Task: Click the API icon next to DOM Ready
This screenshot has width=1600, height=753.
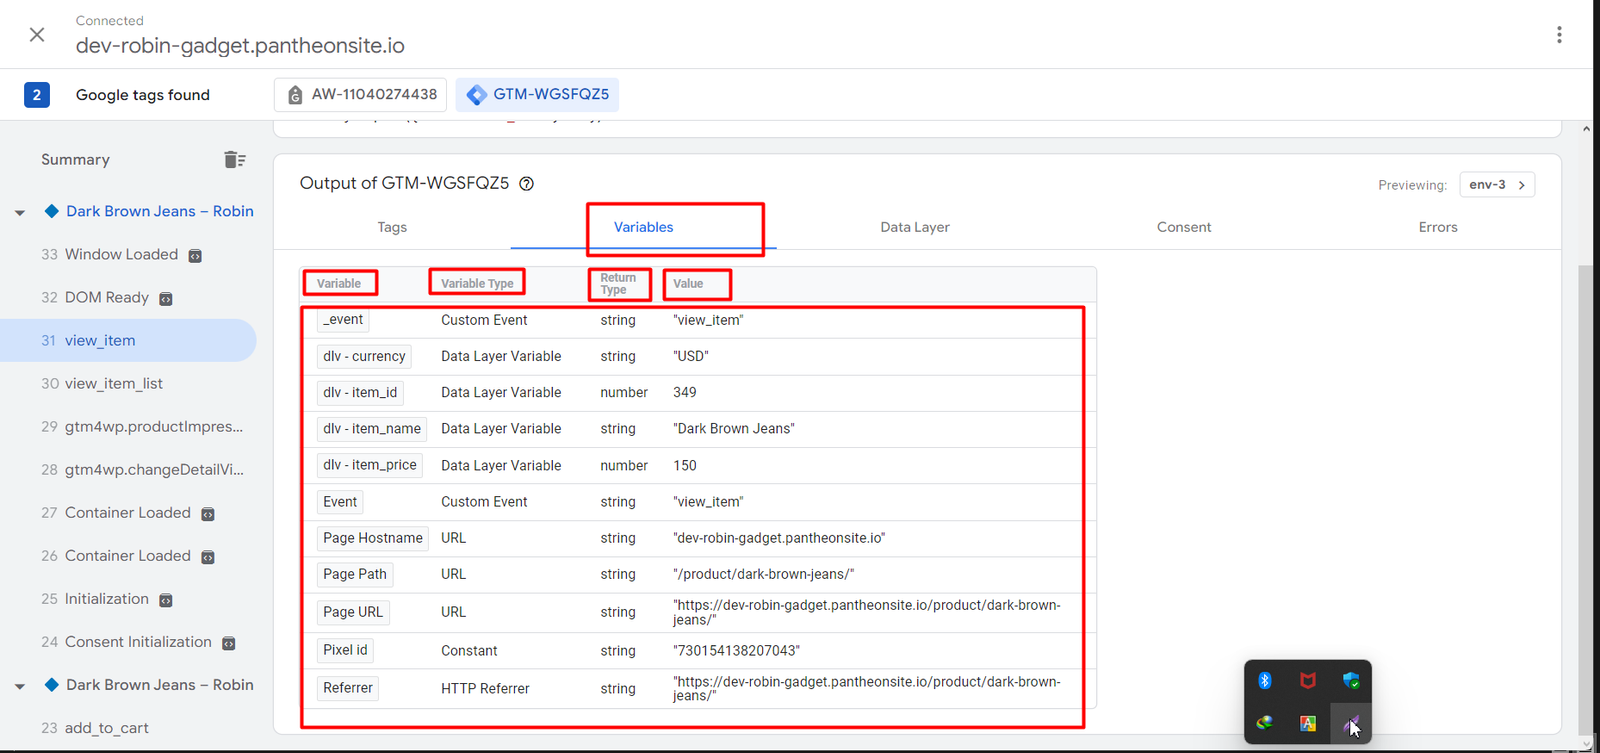Action: (166, 299)
